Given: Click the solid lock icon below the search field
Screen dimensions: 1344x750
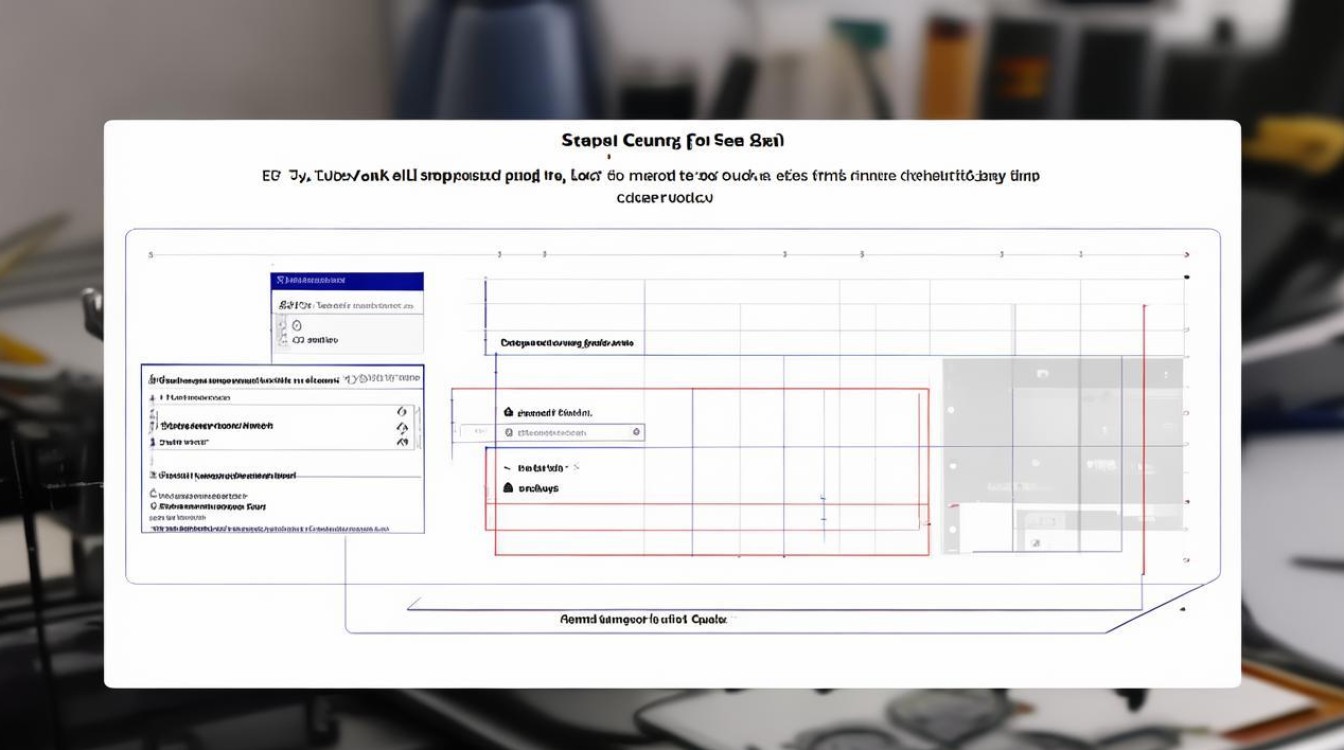Looking at the screenshot, I should 508,488.
